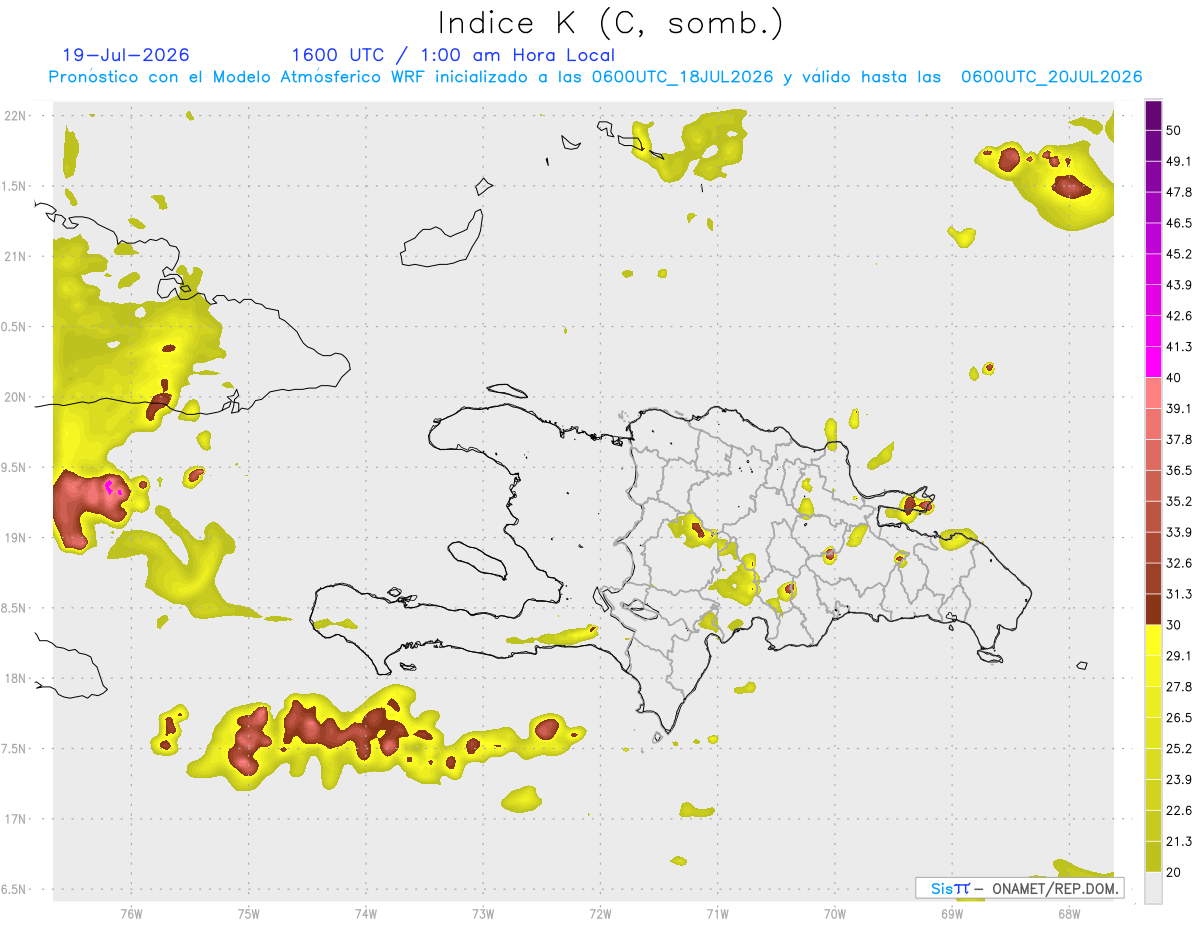The image size is (1200, 927).
Task: Select the longitude label "71W"
Action: click(717, 913)
